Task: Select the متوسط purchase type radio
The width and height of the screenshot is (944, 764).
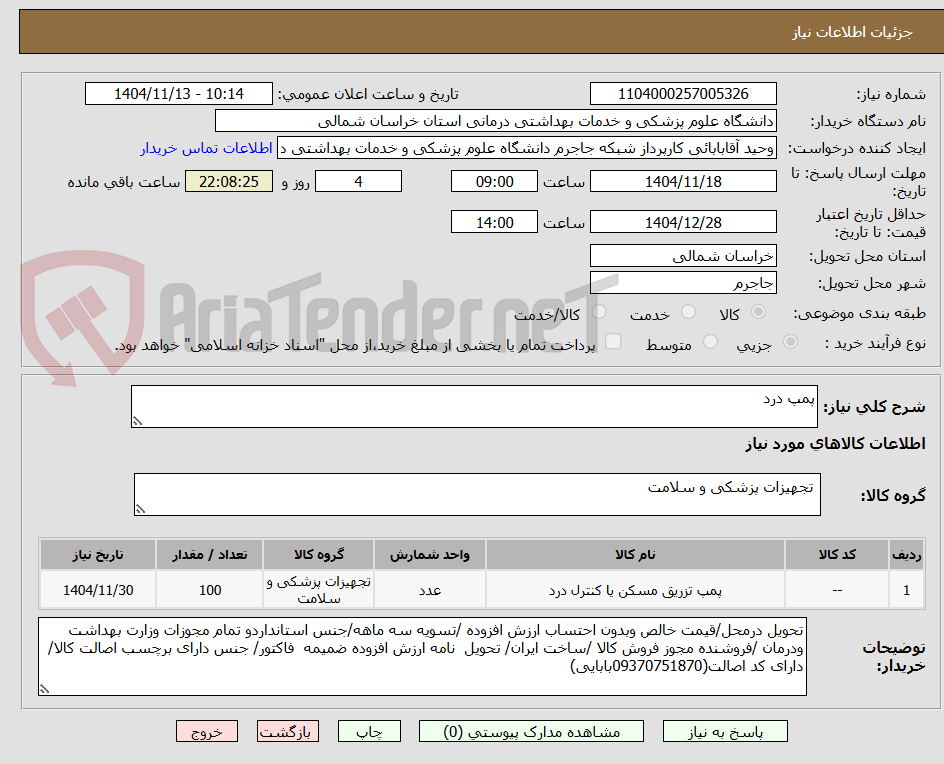Action: [x=710, y=342]
